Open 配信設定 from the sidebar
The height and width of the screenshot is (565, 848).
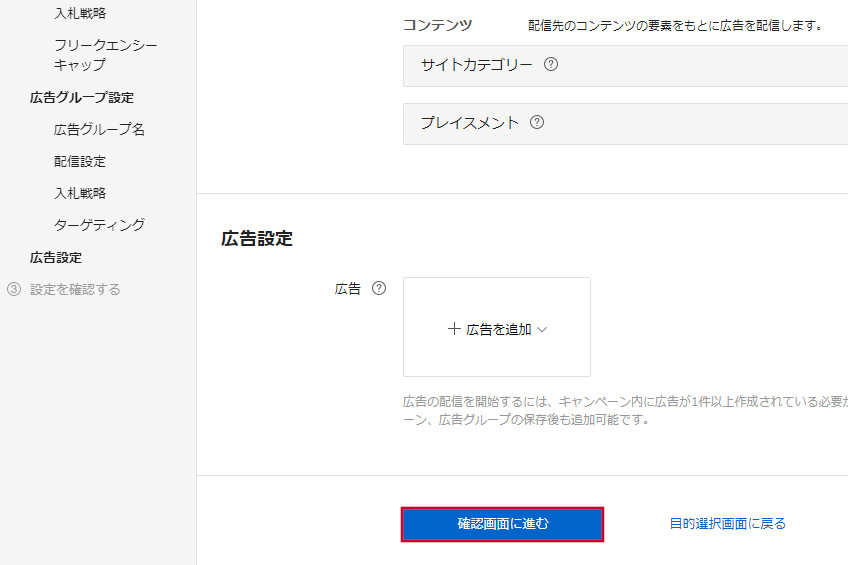click(80, 161)
